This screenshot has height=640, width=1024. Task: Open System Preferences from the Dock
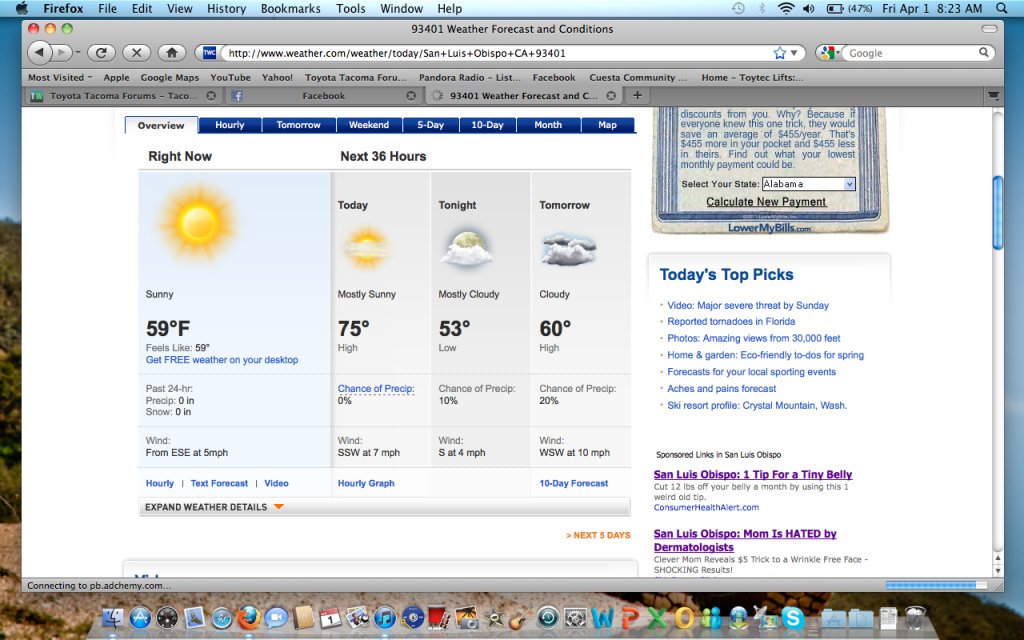pyautogui.click(x=575, y=618)
